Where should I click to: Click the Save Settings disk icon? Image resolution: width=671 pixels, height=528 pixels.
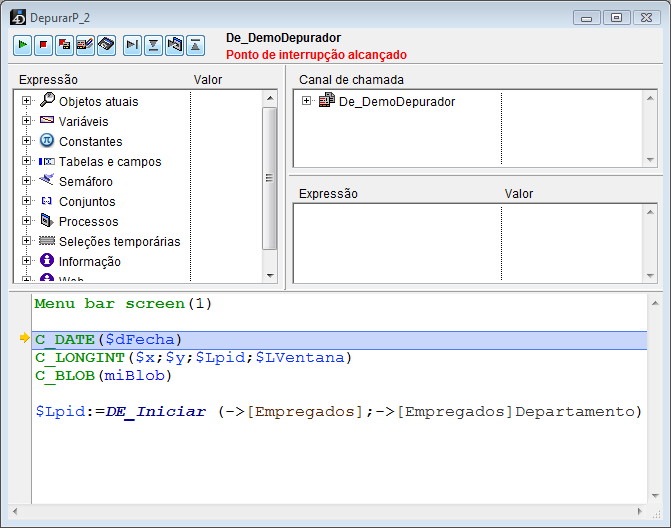106,45
